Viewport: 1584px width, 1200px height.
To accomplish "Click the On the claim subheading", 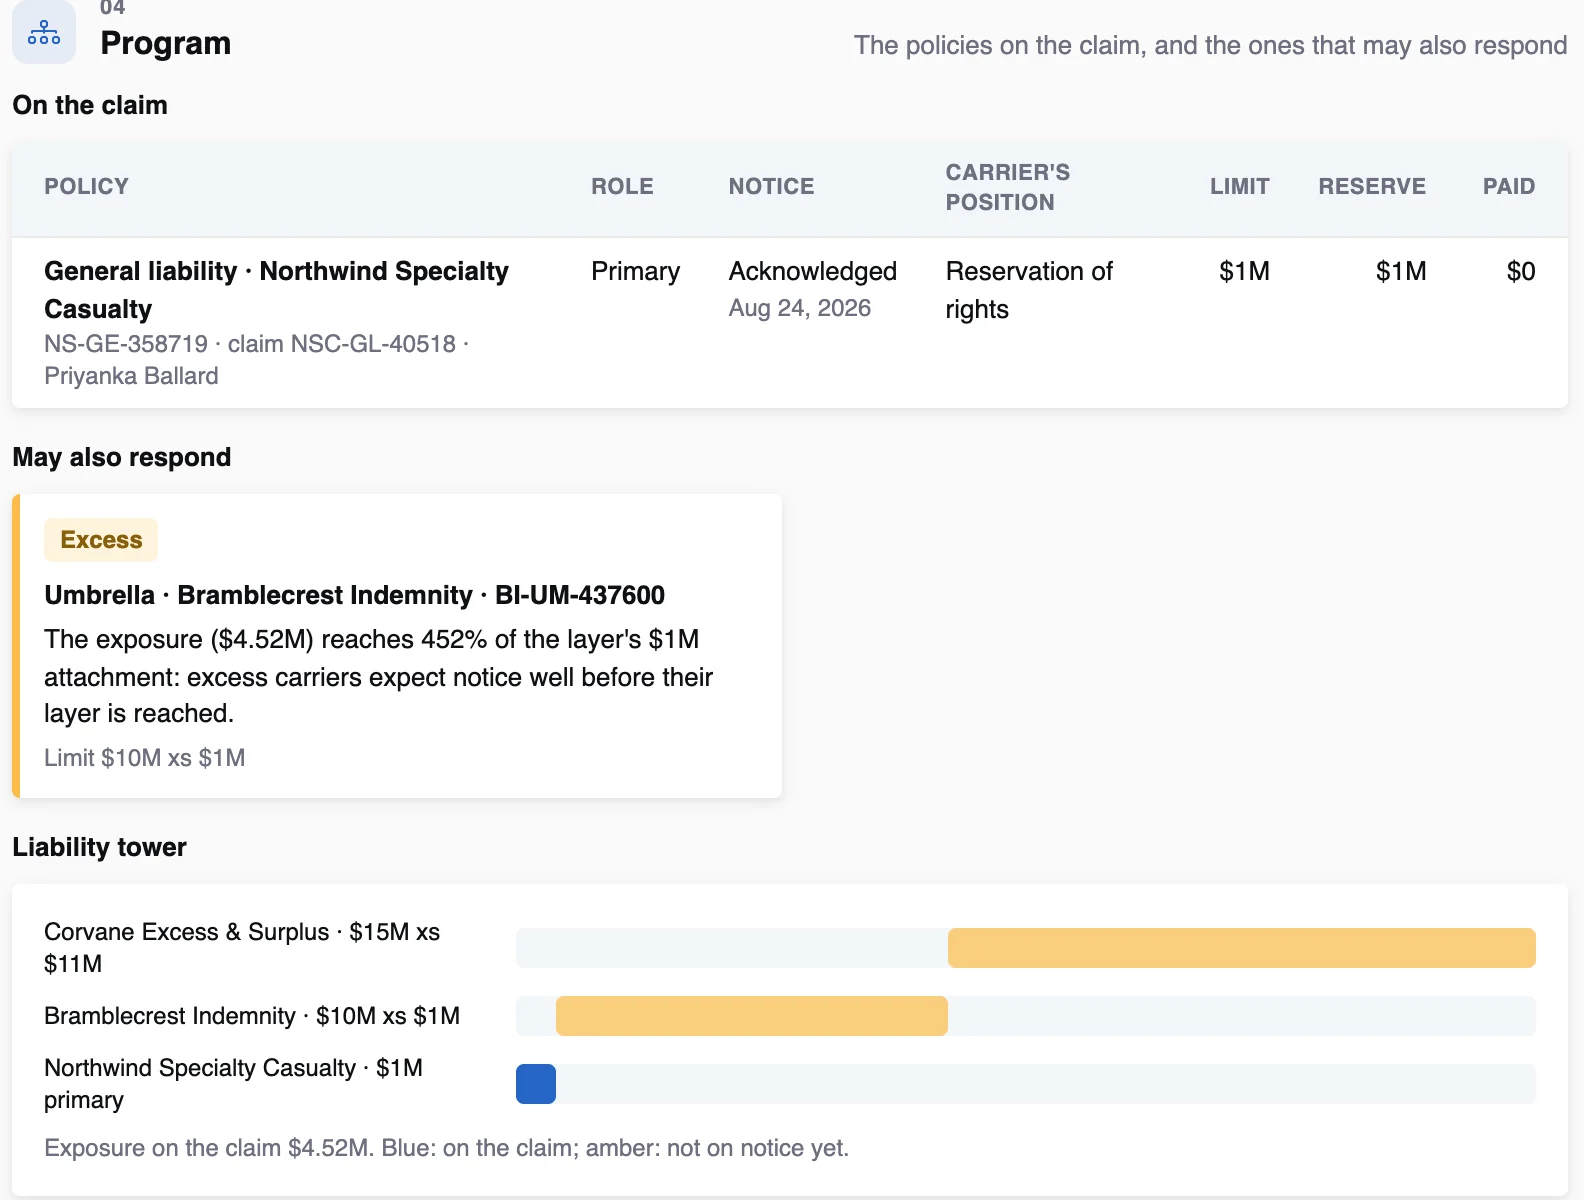I will (x=90, y=105).
